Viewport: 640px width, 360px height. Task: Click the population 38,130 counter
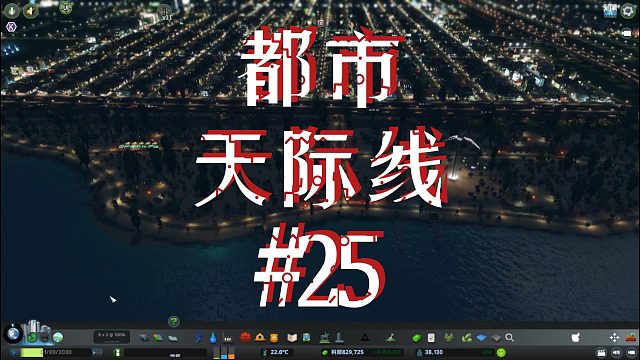click(434, 352)
